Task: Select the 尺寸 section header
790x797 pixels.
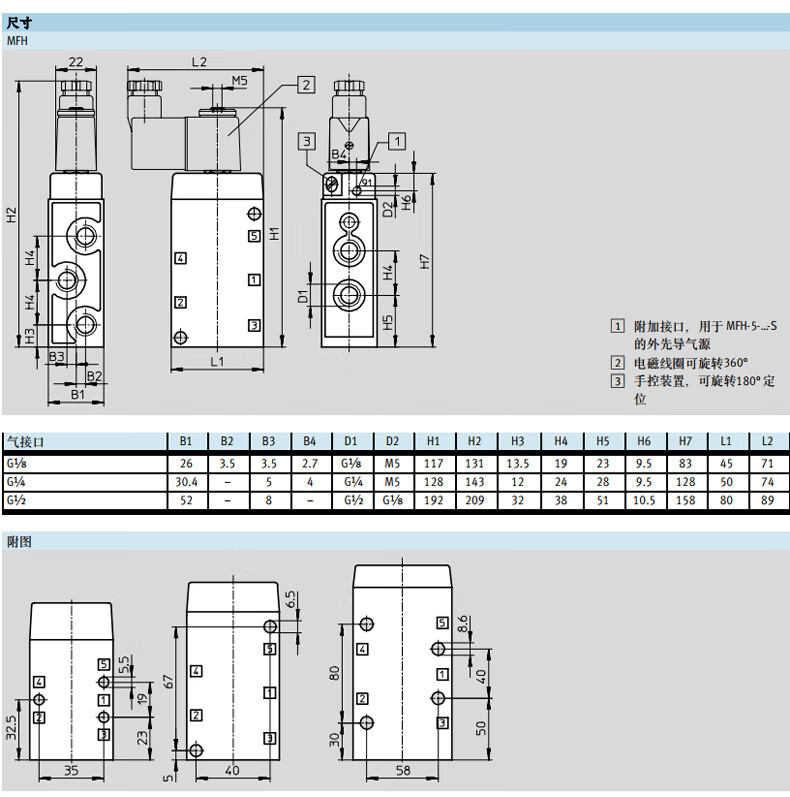Action: tap(20, 21)
